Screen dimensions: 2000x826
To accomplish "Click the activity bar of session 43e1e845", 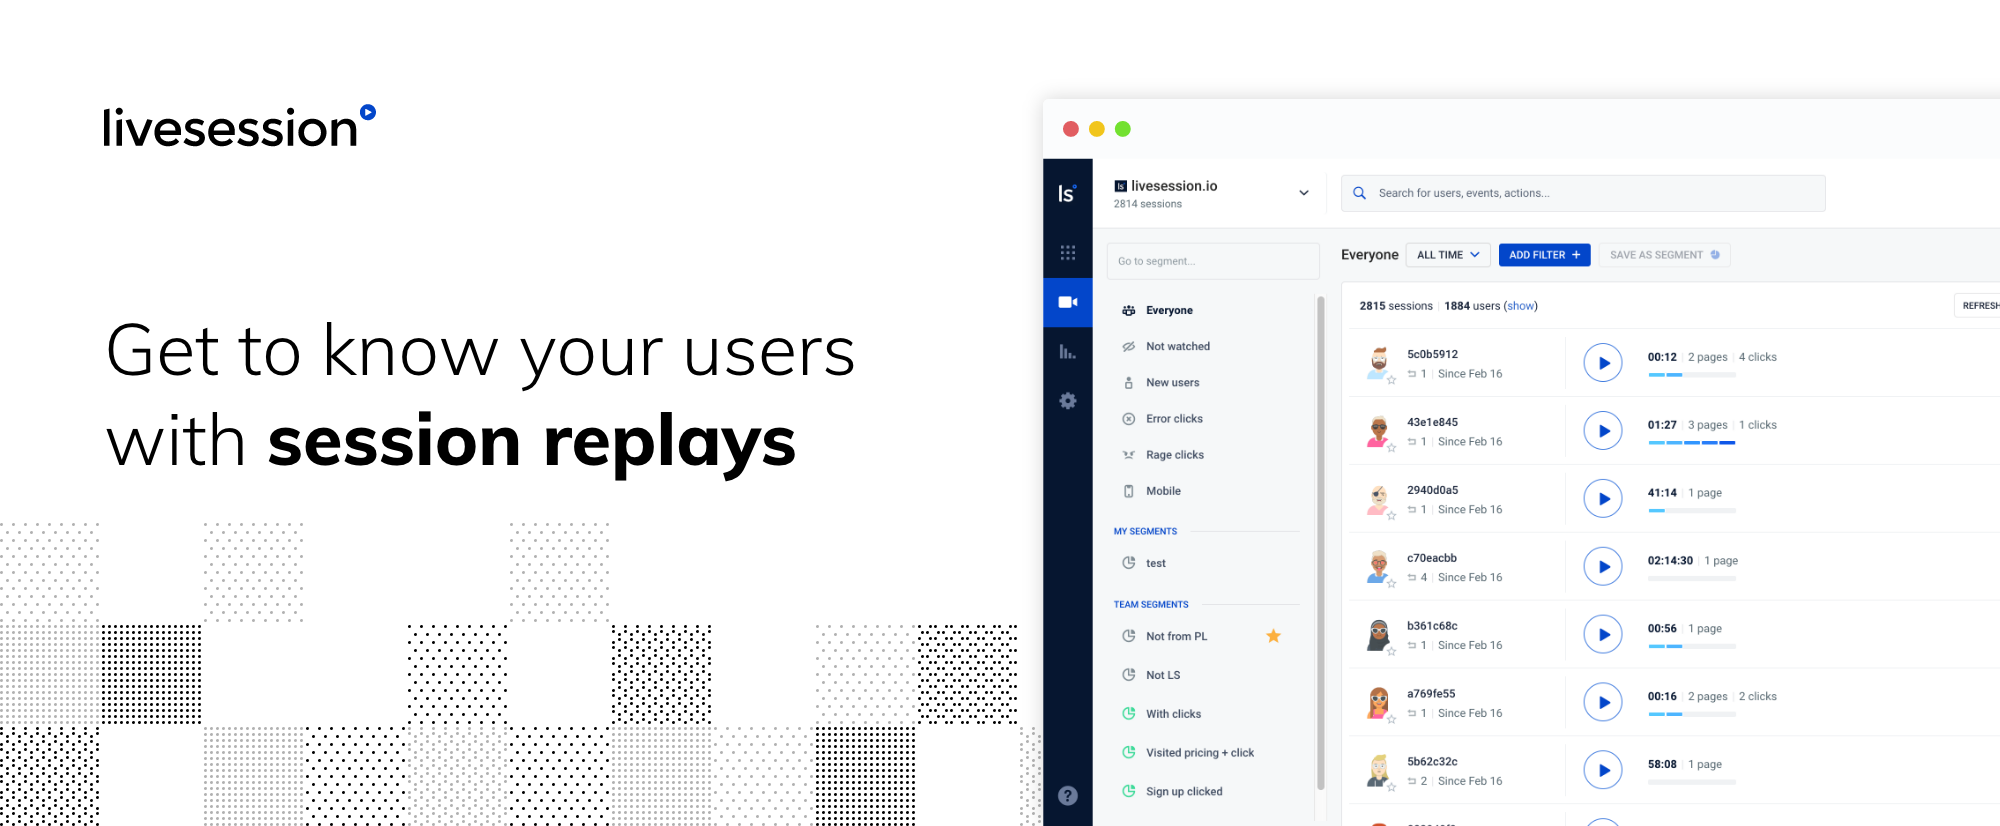I will pos(1692,443).
